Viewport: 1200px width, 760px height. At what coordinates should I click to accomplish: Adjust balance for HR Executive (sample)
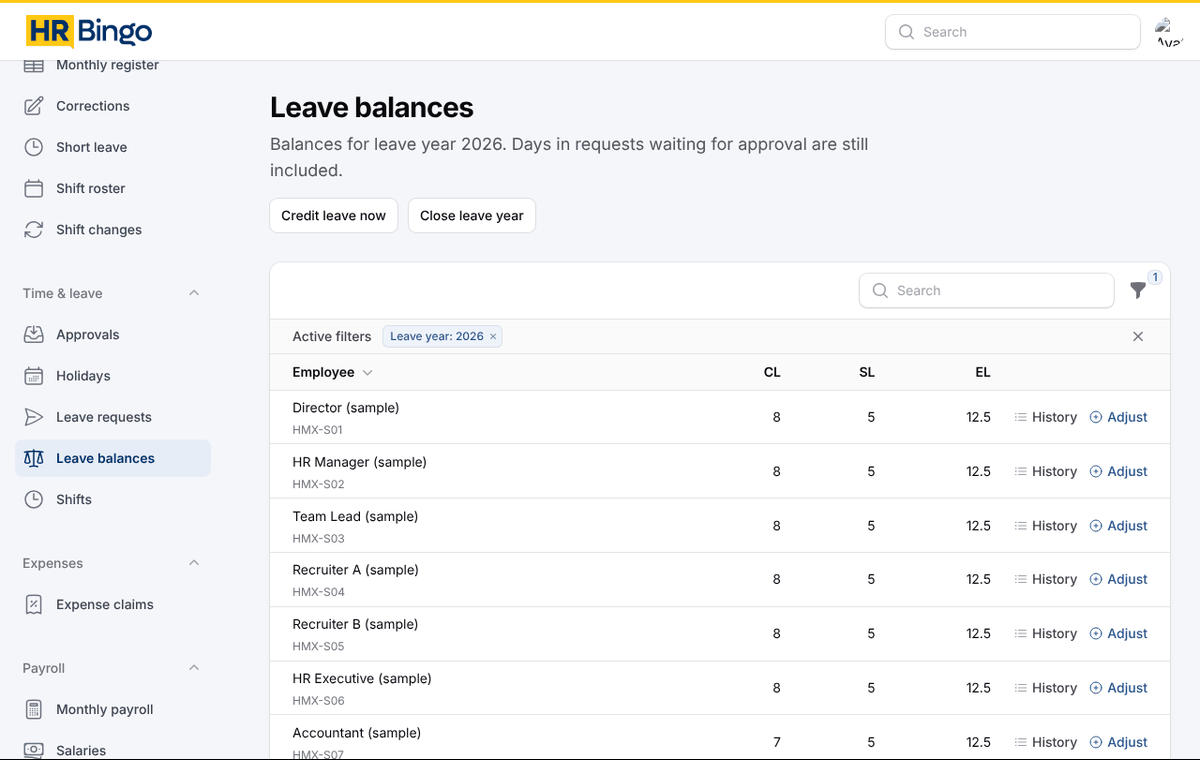[1118, 688]
